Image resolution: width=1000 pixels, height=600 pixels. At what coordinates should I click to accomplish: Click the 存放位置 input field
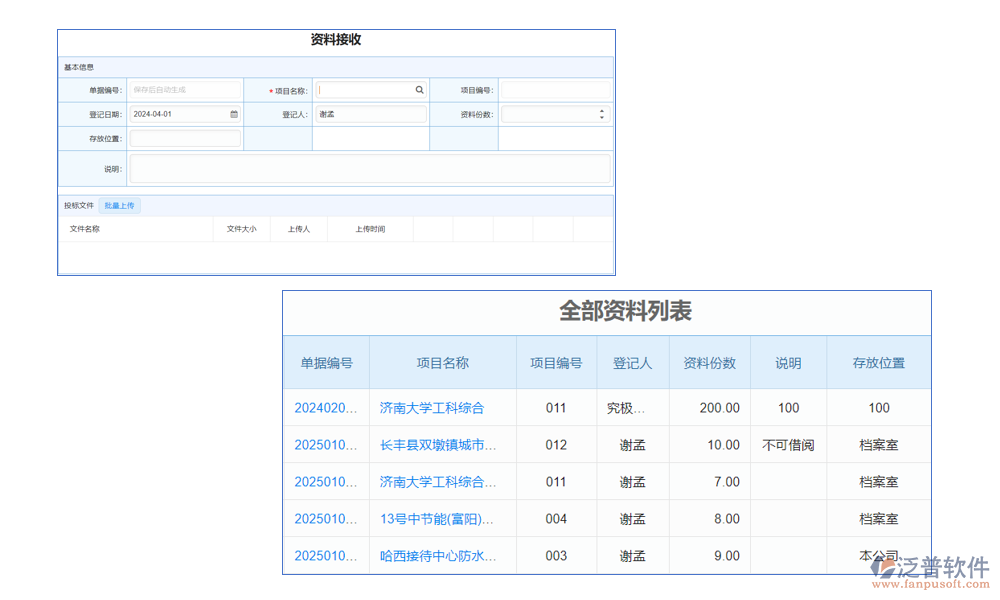coord(185,138)
